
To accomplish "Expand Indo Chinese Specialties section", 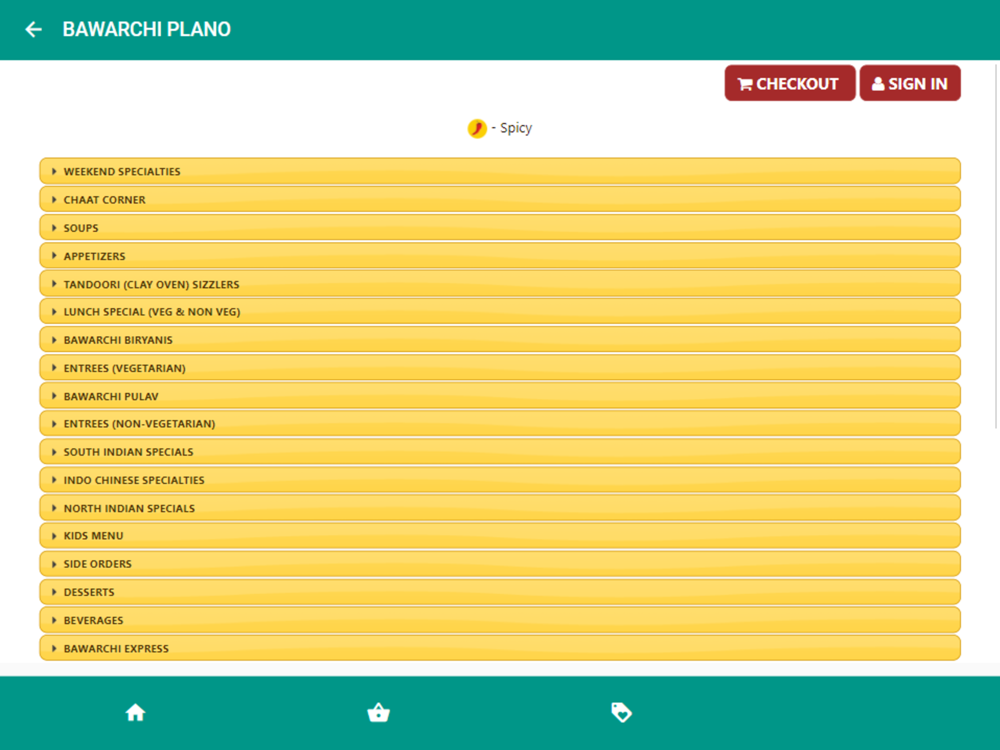I will coord(500,480).
